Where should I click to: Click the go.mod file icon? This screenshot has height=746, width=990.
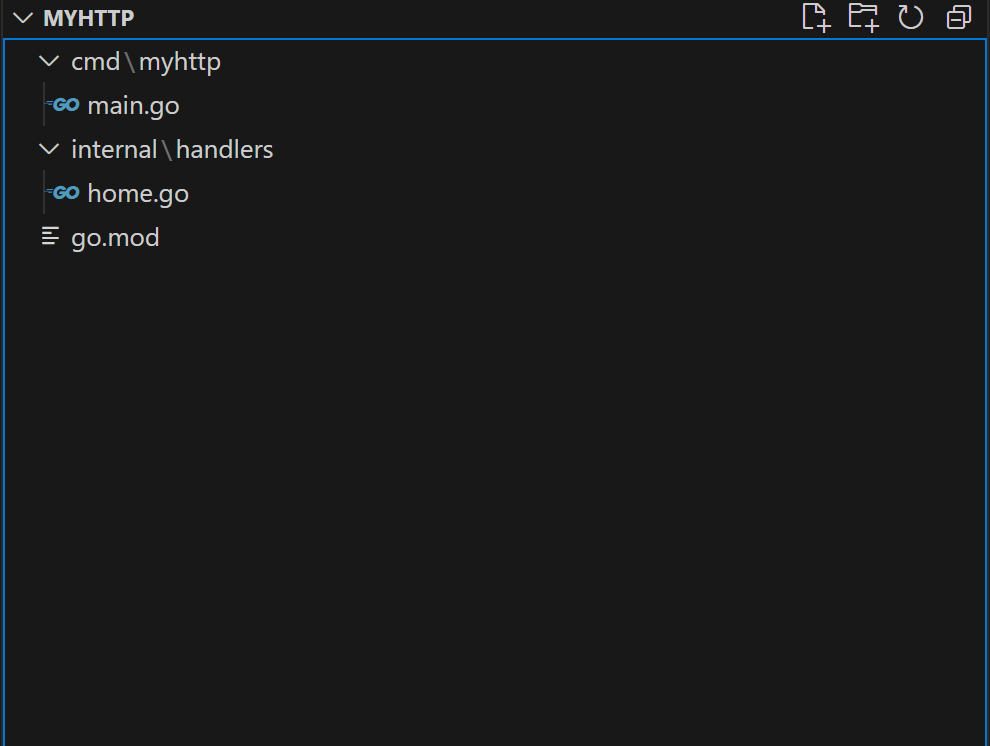pyautogui.click(x=49, y=237)
